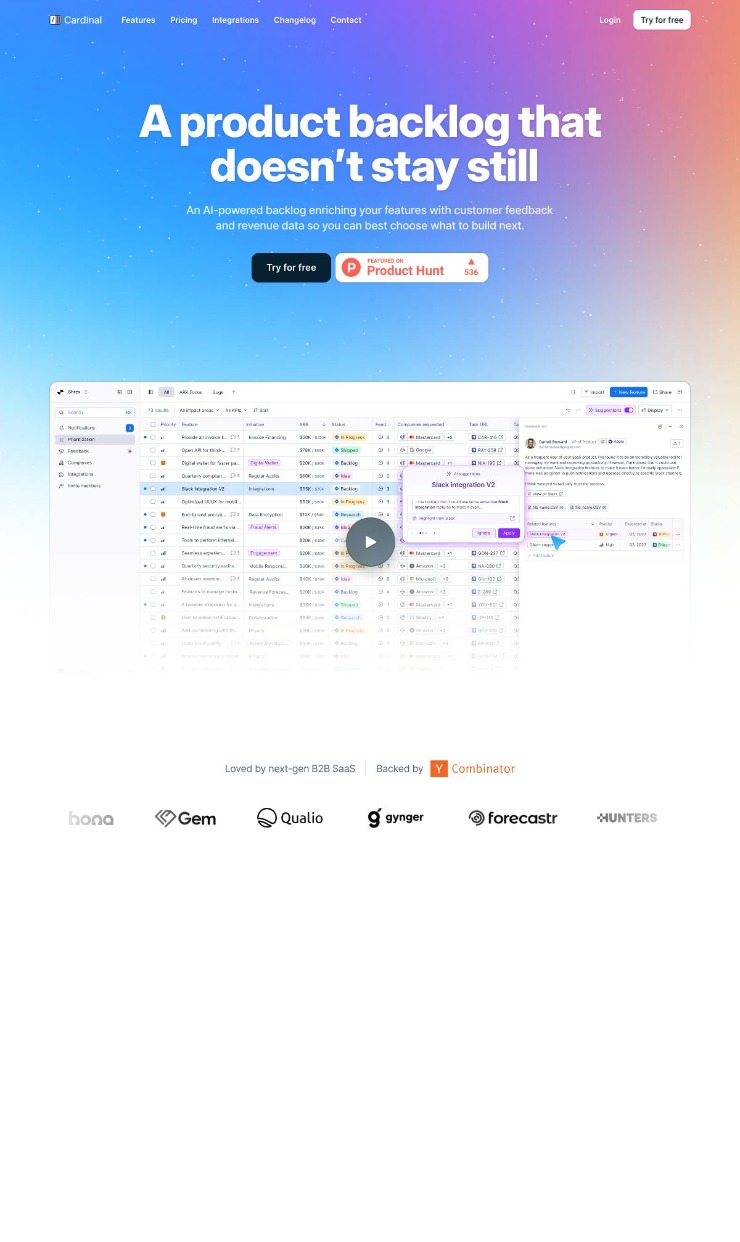Select the All view tab
Image resolution: width=740 pixels, height=1242 pixels.
(166, 392)
